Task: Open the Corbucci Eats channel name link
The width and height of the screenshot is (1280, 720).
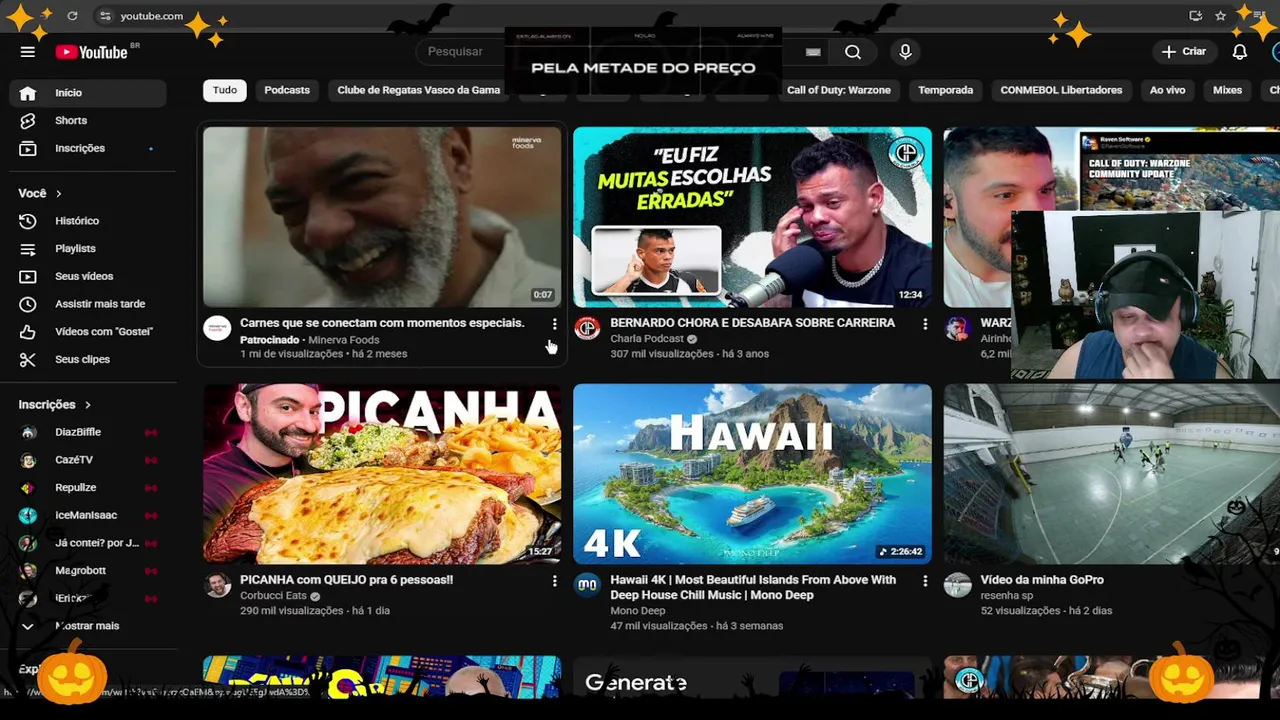Action: click(274, 596)
